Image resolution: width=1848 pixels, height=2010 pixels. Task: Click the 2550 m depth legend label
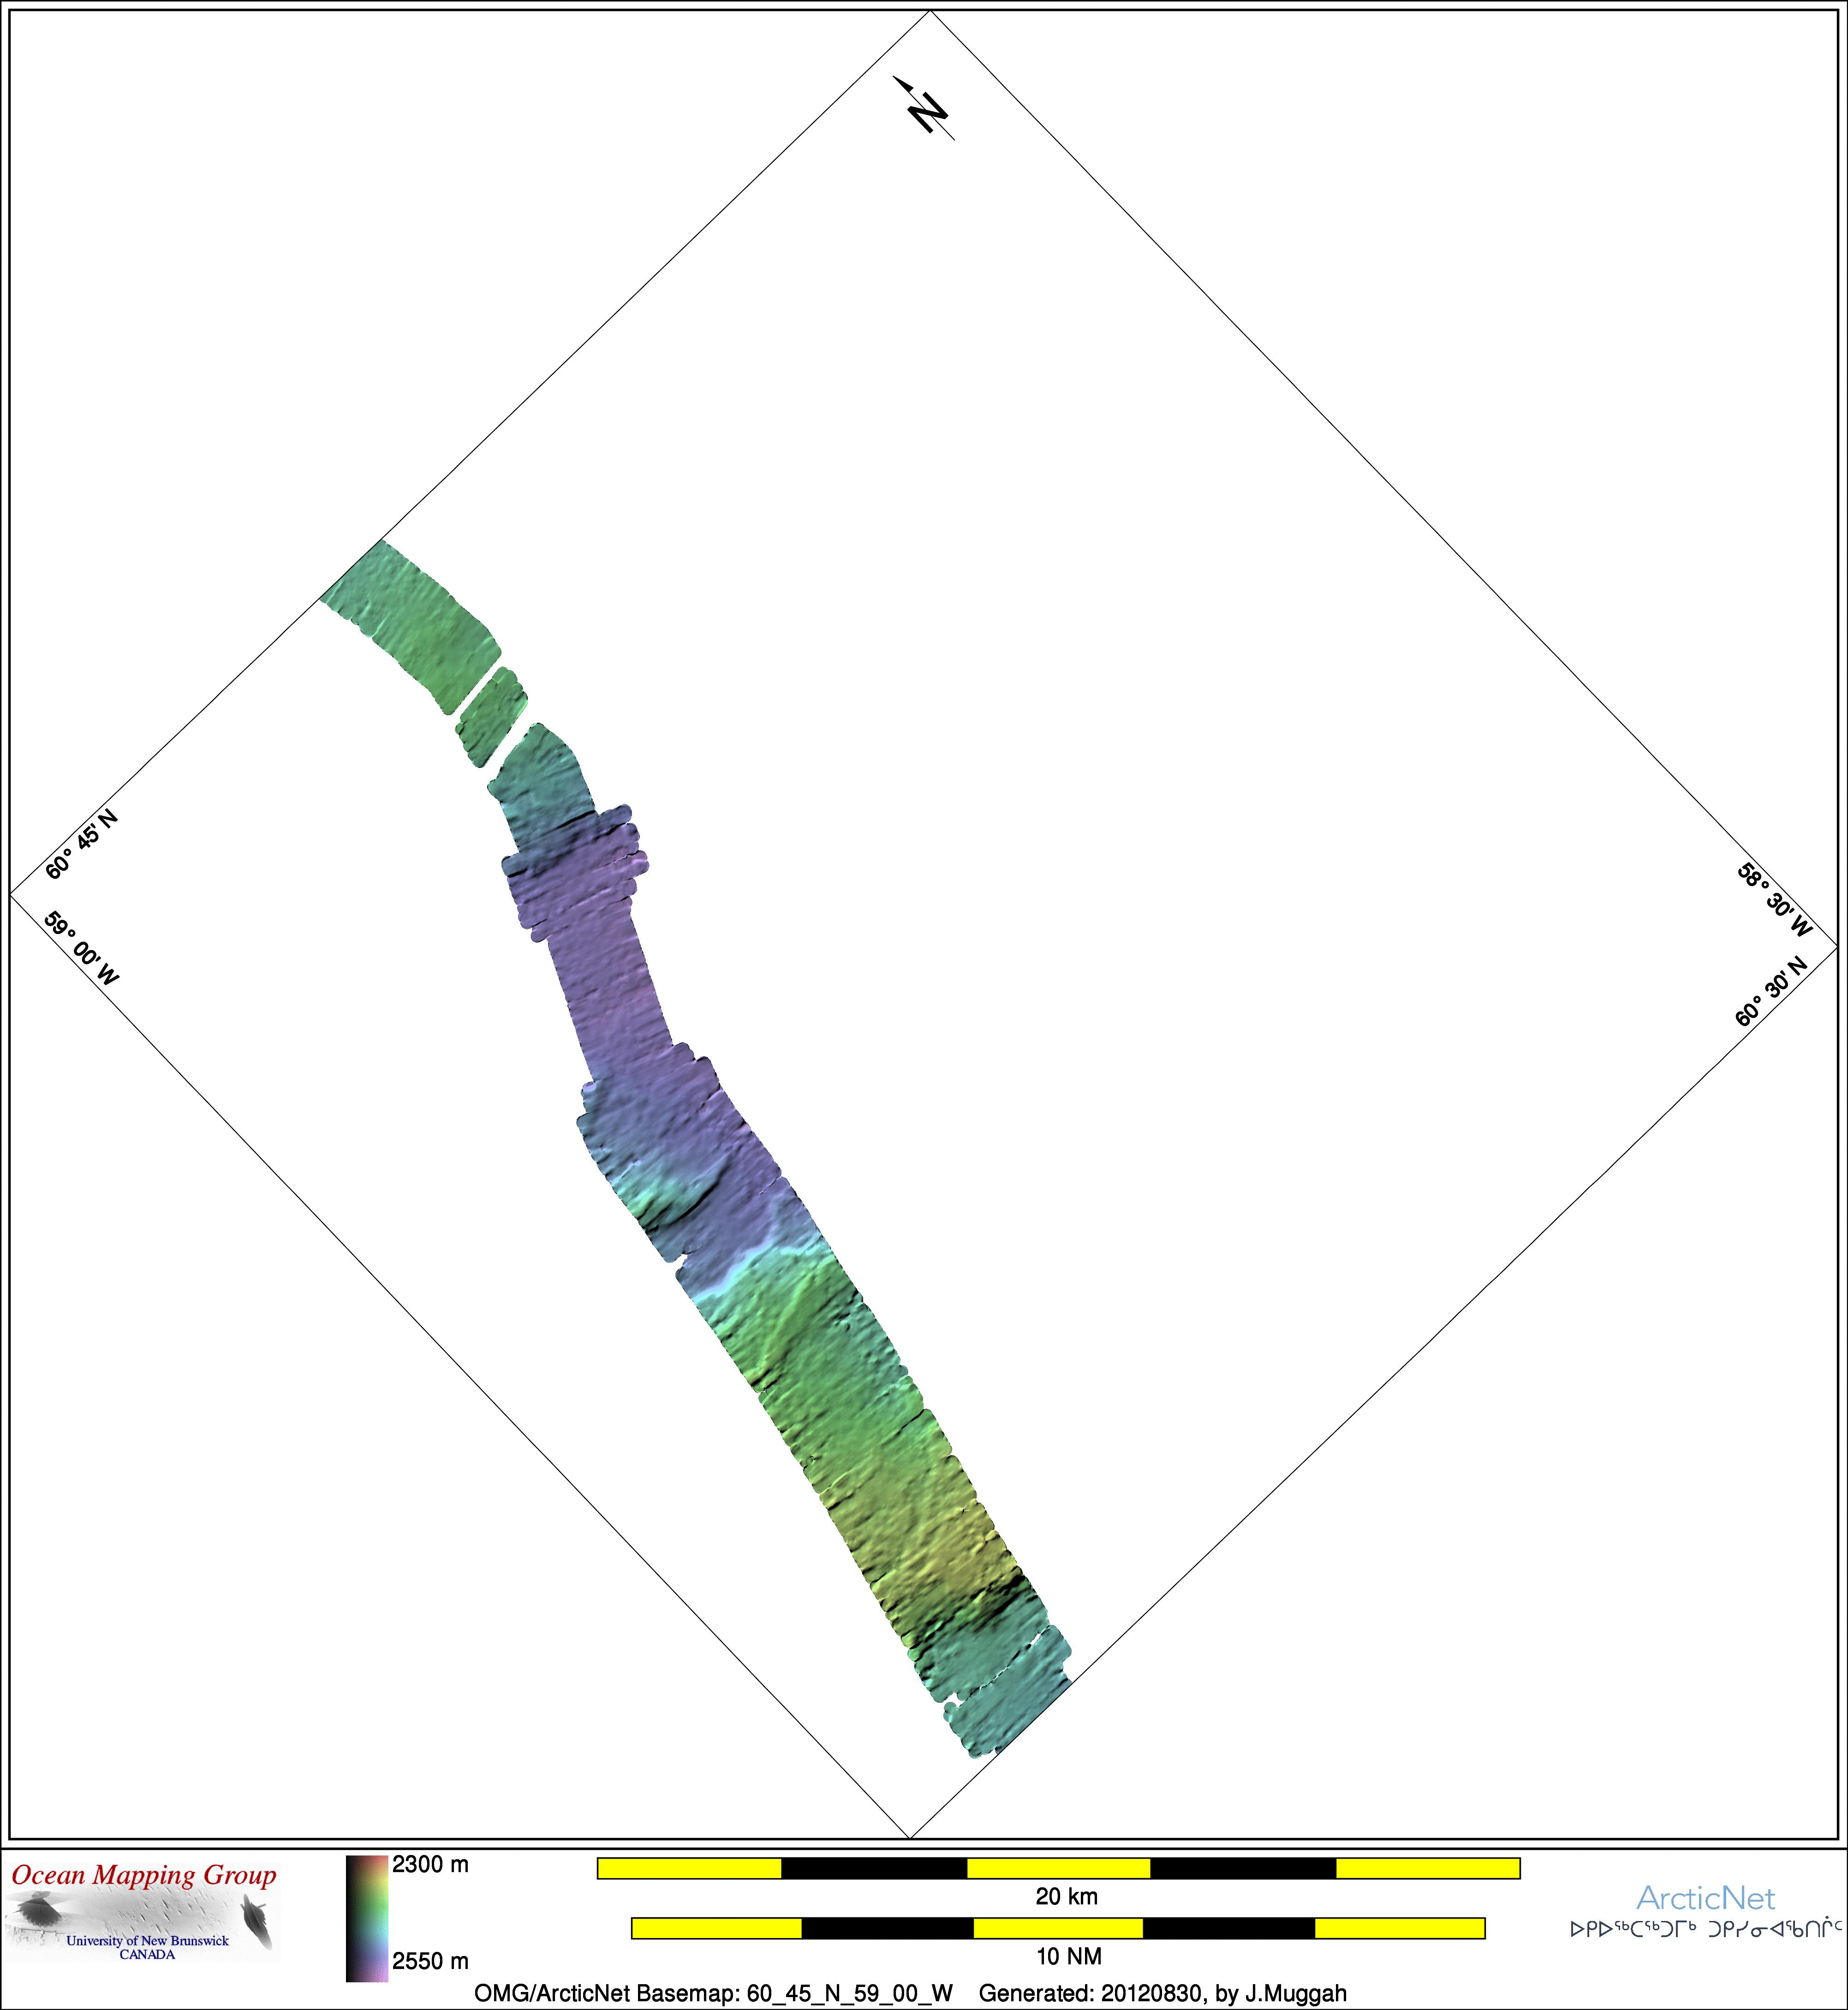(x=430, y=1961)
